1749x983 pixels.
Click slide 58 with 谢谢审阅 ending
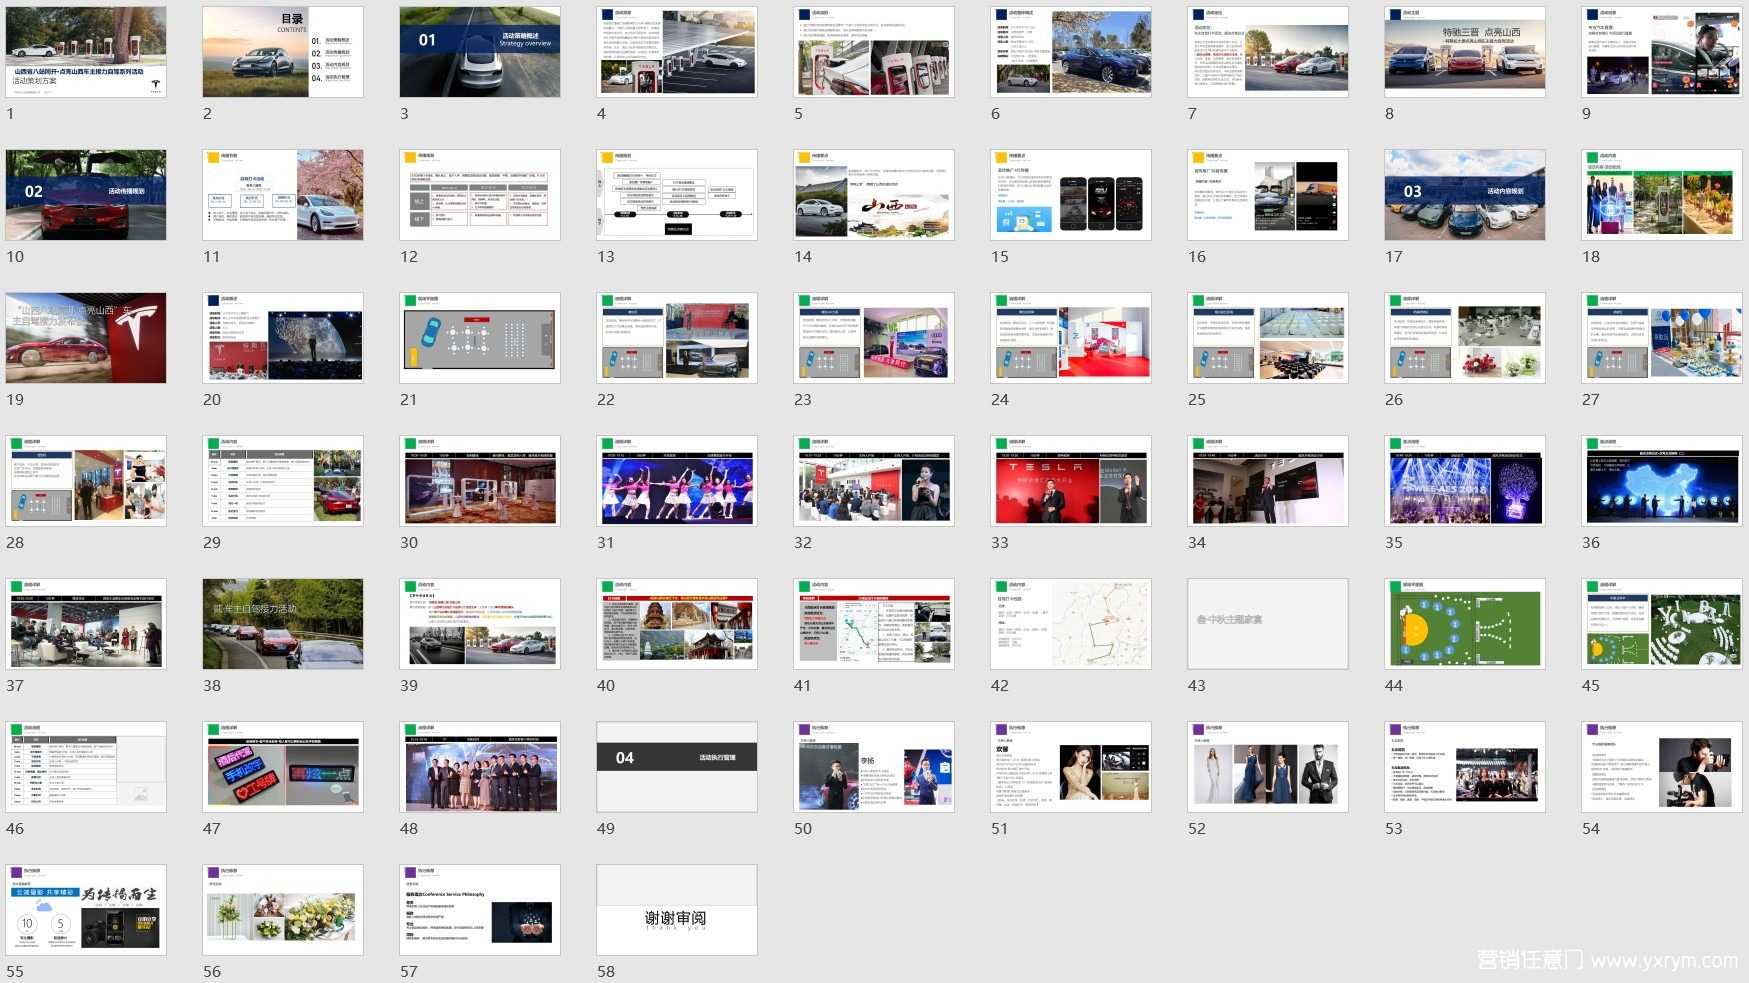[677, 910]
